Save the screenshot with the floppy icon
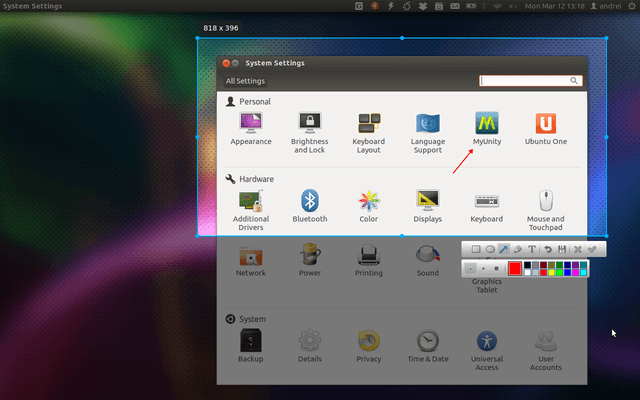This screenshot has height=400, width=640. (562, 249)
